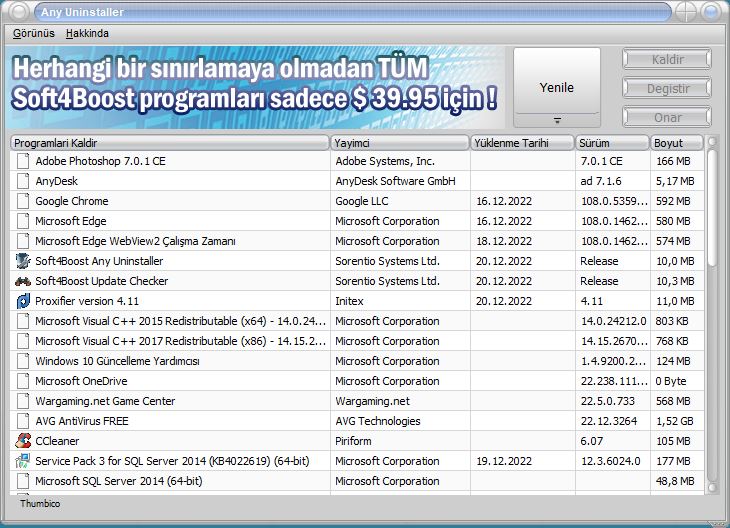This screenshot has width=730, height=528.
Task: Sort by Sürüm column header
Action: 612,143
